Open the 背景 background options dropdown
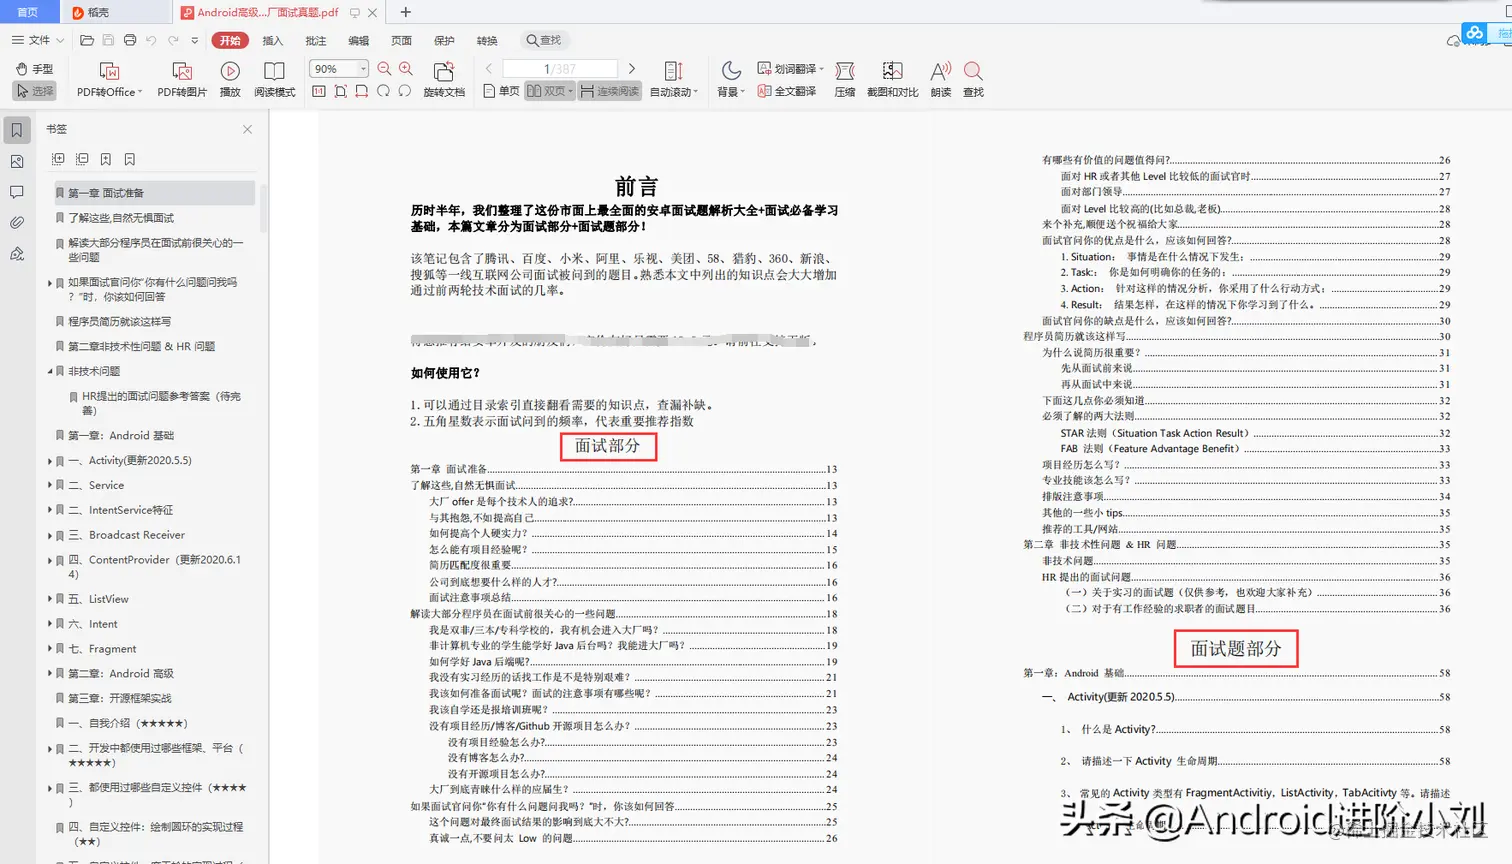This screenshot has width=1512, height=864. pos(731,89)
